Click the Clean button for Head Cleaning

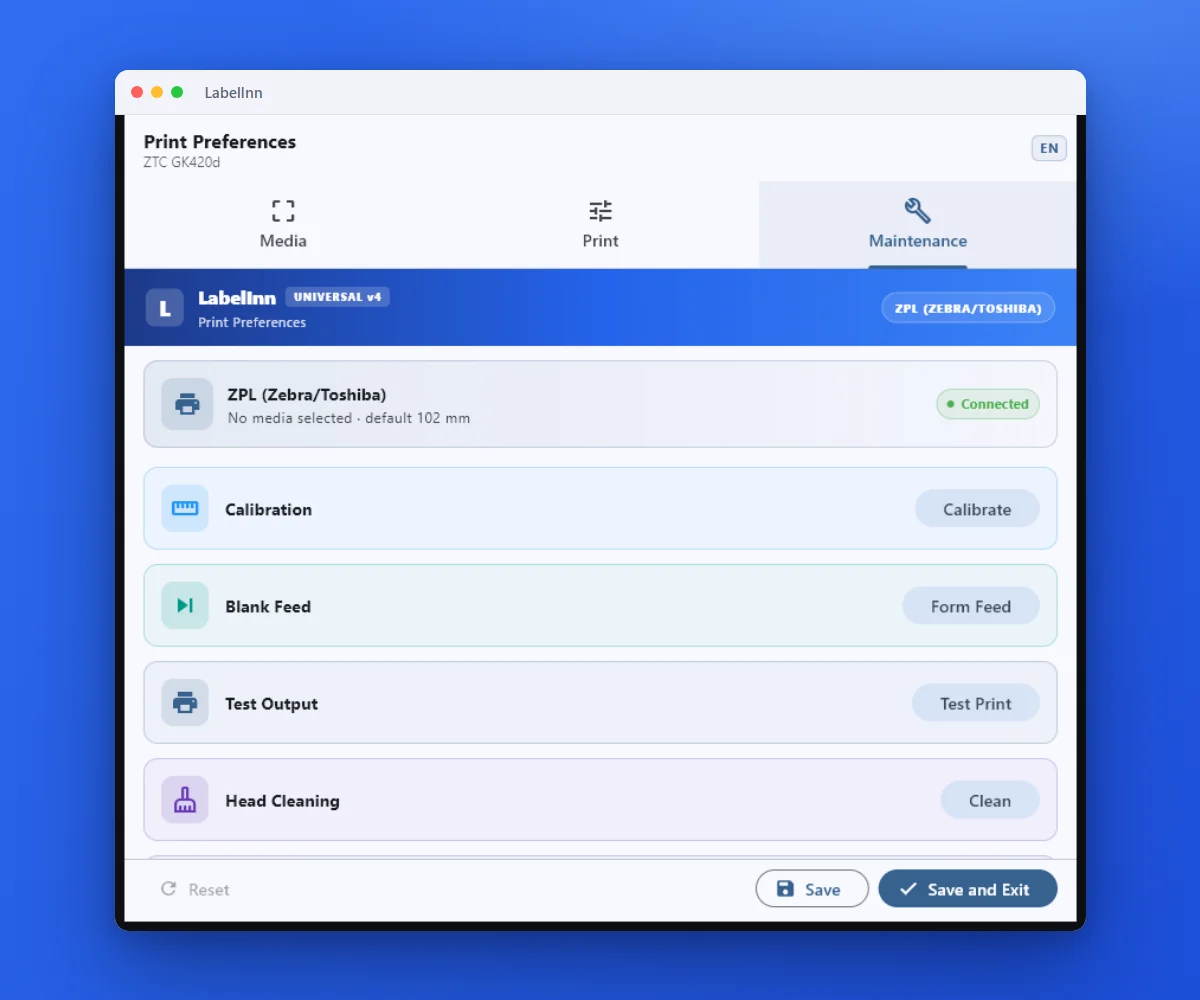tap(990, 799)
